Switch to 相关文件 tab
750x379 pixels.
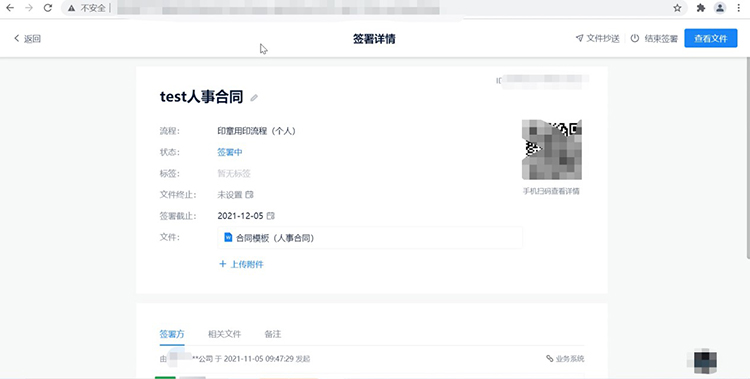(224, 334)
